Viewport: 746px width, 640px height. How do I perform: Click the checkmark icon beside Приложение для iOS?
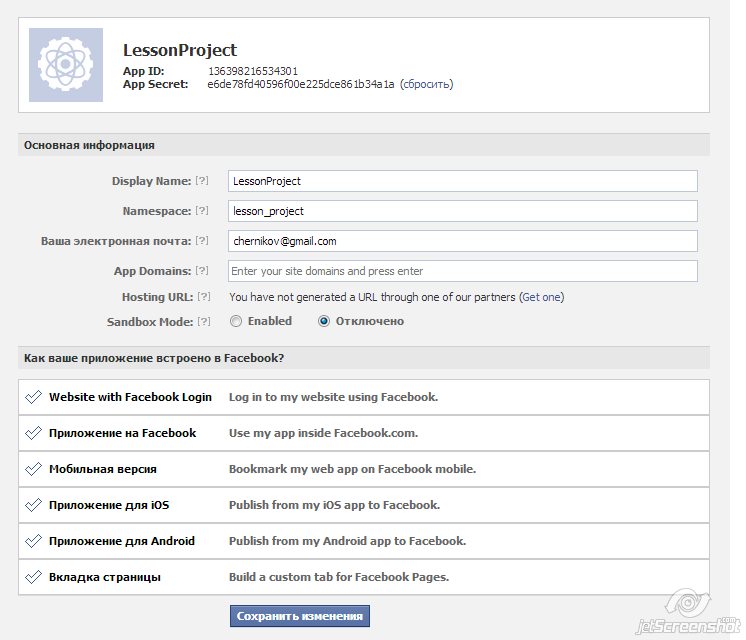tap(34, 505)
